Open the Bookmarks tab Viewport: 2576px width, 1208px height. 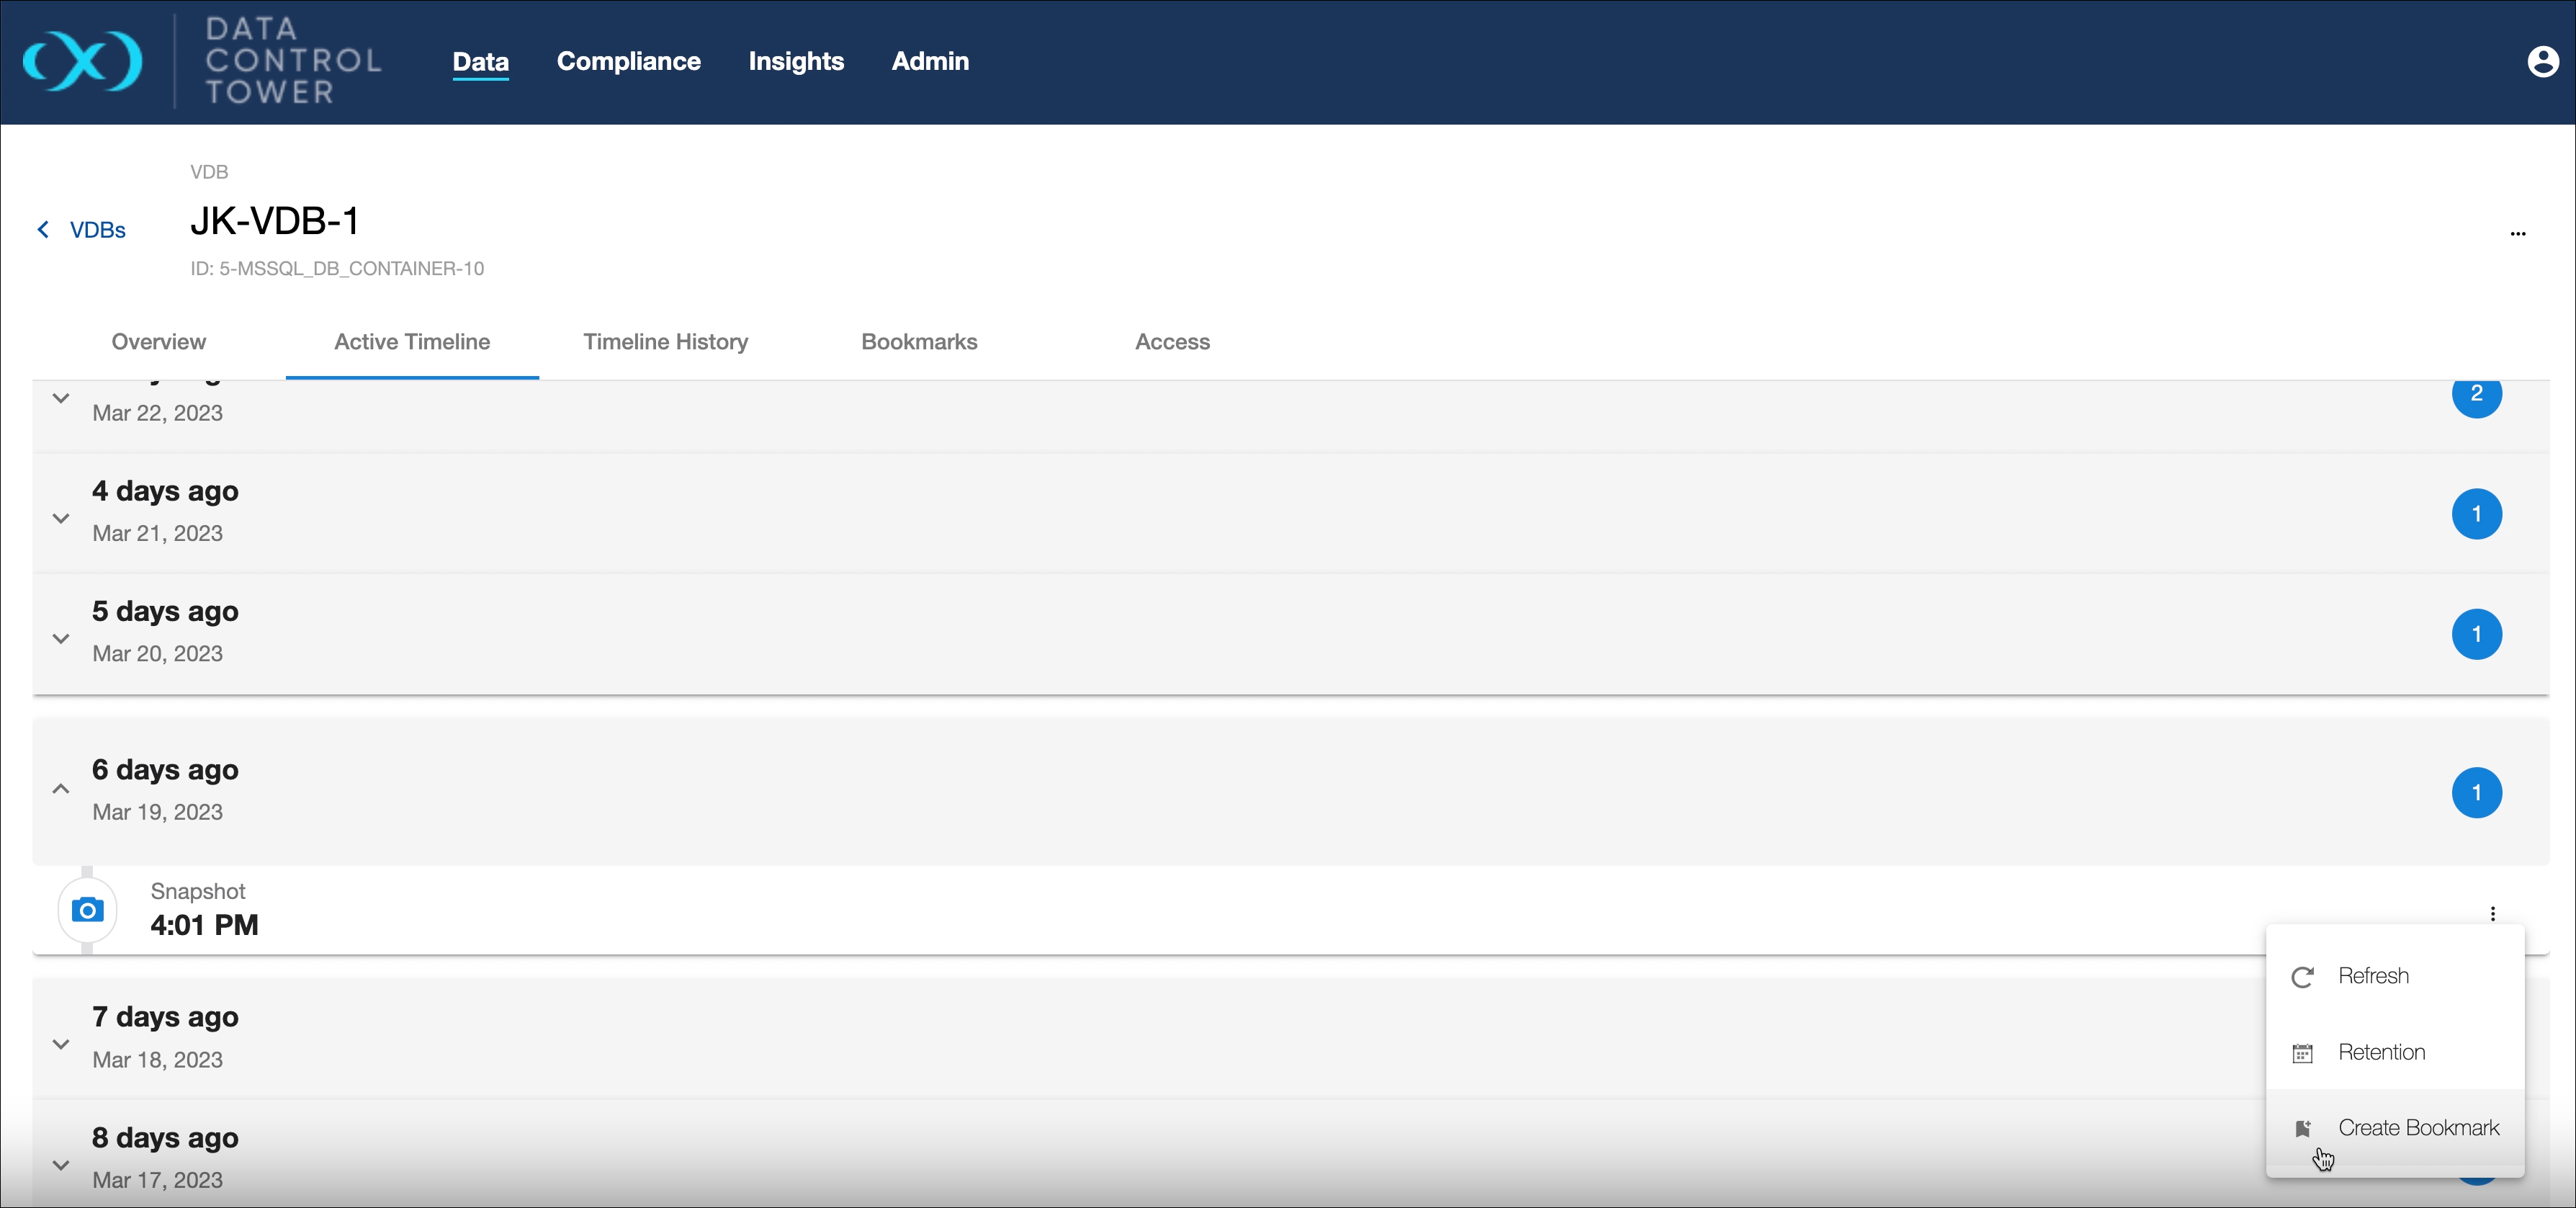(918, 342)
